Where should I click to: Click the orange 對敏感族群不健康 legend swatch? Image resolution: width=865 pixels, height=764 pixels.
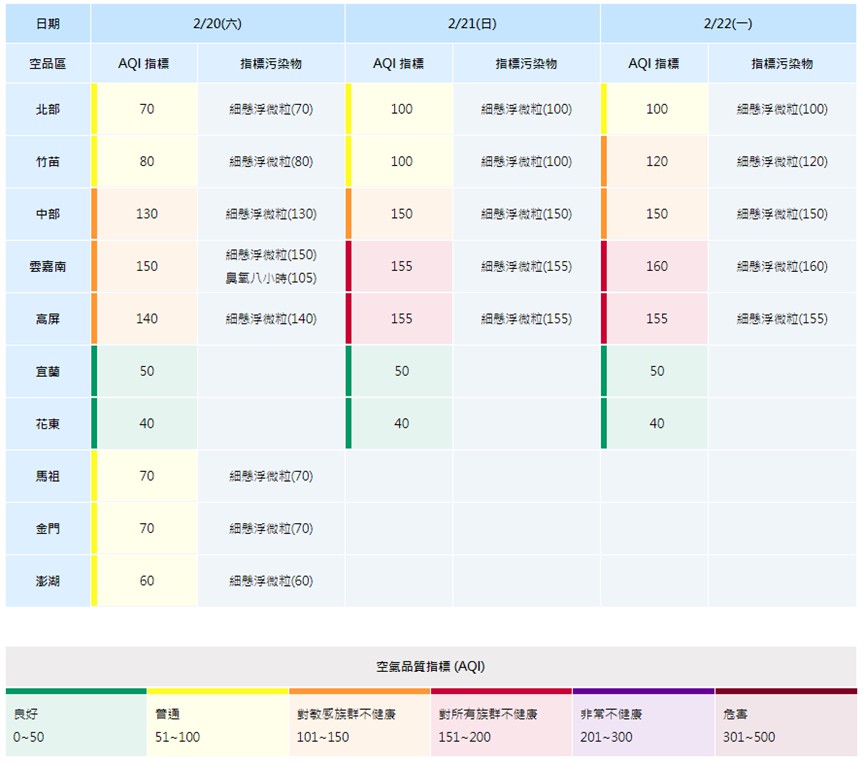[359, 724]
